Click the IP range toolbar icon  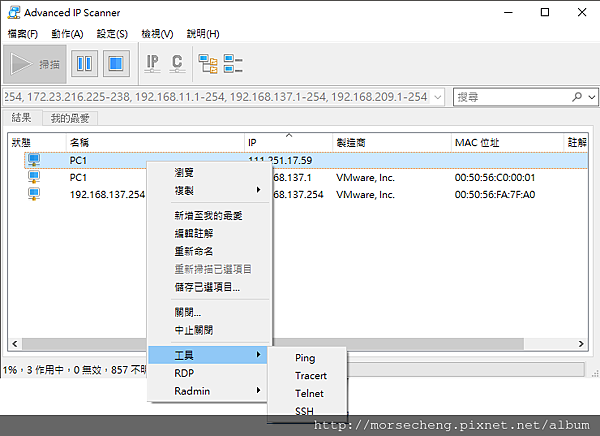point(152,64)
